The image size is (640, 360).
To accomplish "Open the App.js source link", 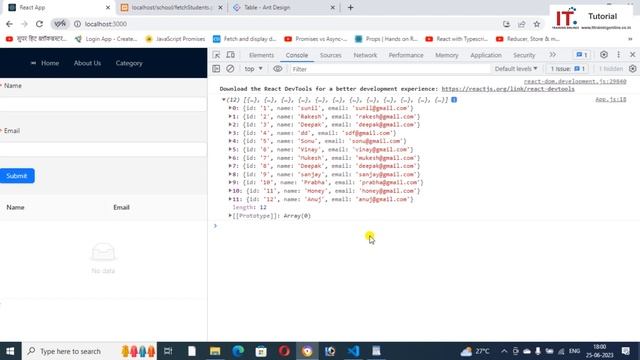I will click(x=611, y=99).
